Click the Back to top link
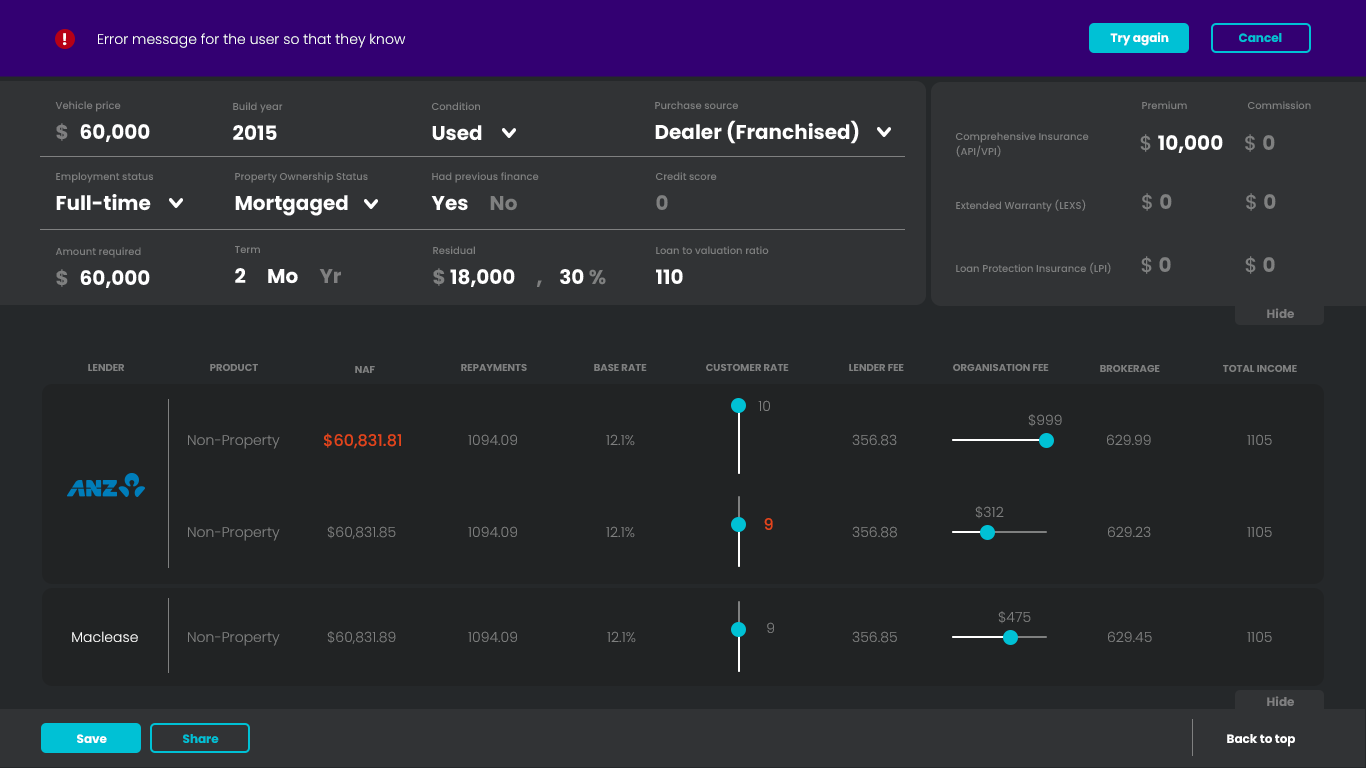The height and width of the screenshot is (768, 1366). [x=1260, y=739]
